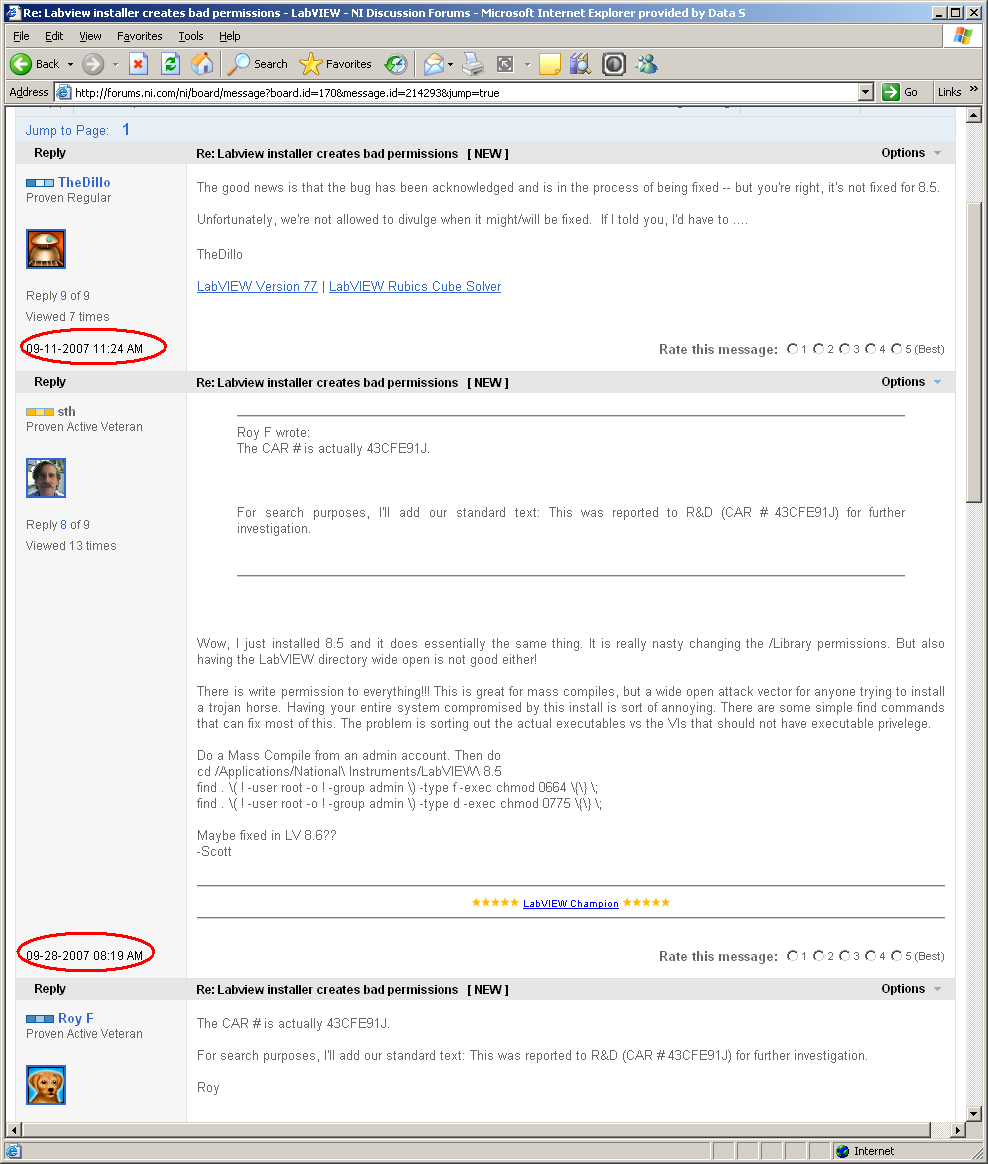Rate sth's message 3
This screenshot has height=1164, width=988.
click(x=845, y=956)
